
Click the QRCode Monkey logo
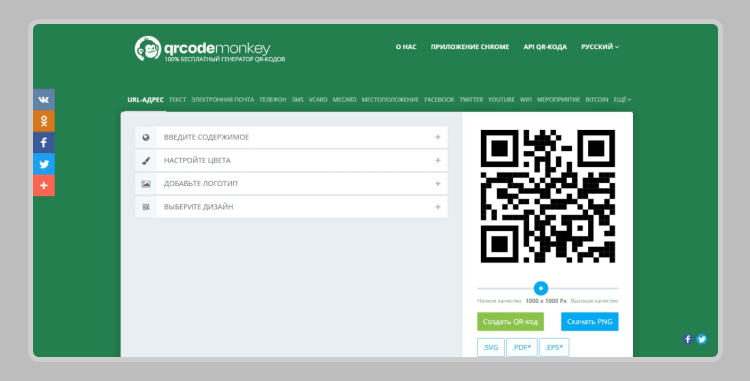coord(210,49)
